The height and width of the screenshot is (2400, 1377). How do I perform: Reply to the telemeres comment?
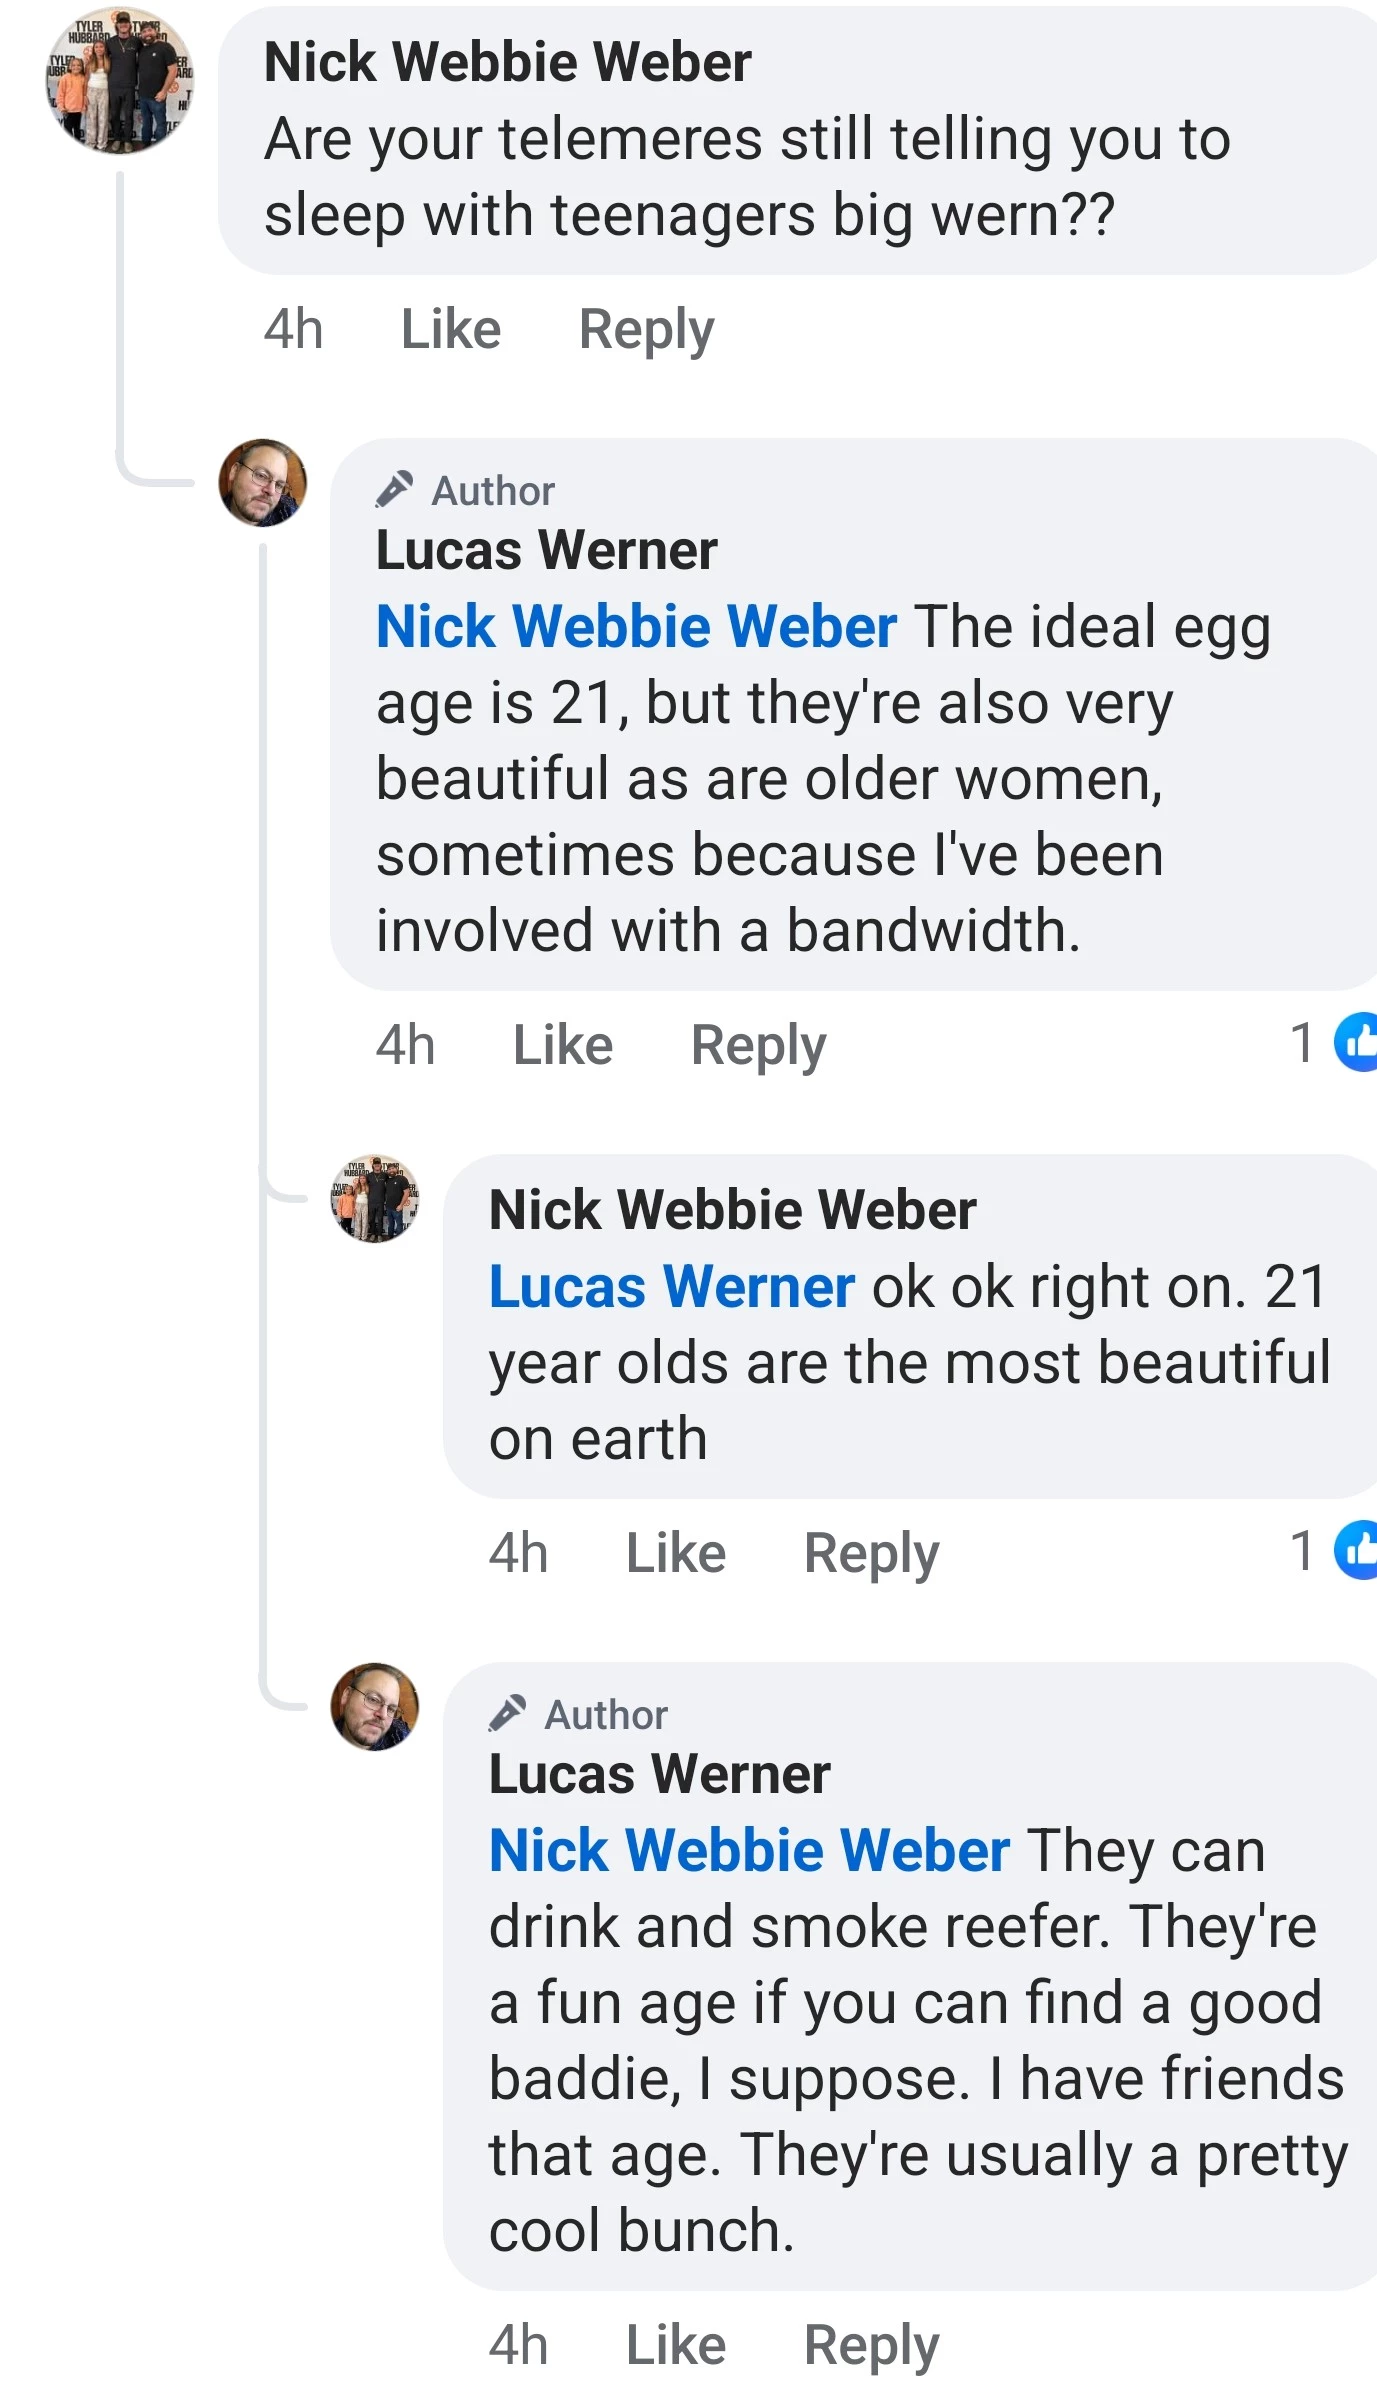click(x=646, y=329)
